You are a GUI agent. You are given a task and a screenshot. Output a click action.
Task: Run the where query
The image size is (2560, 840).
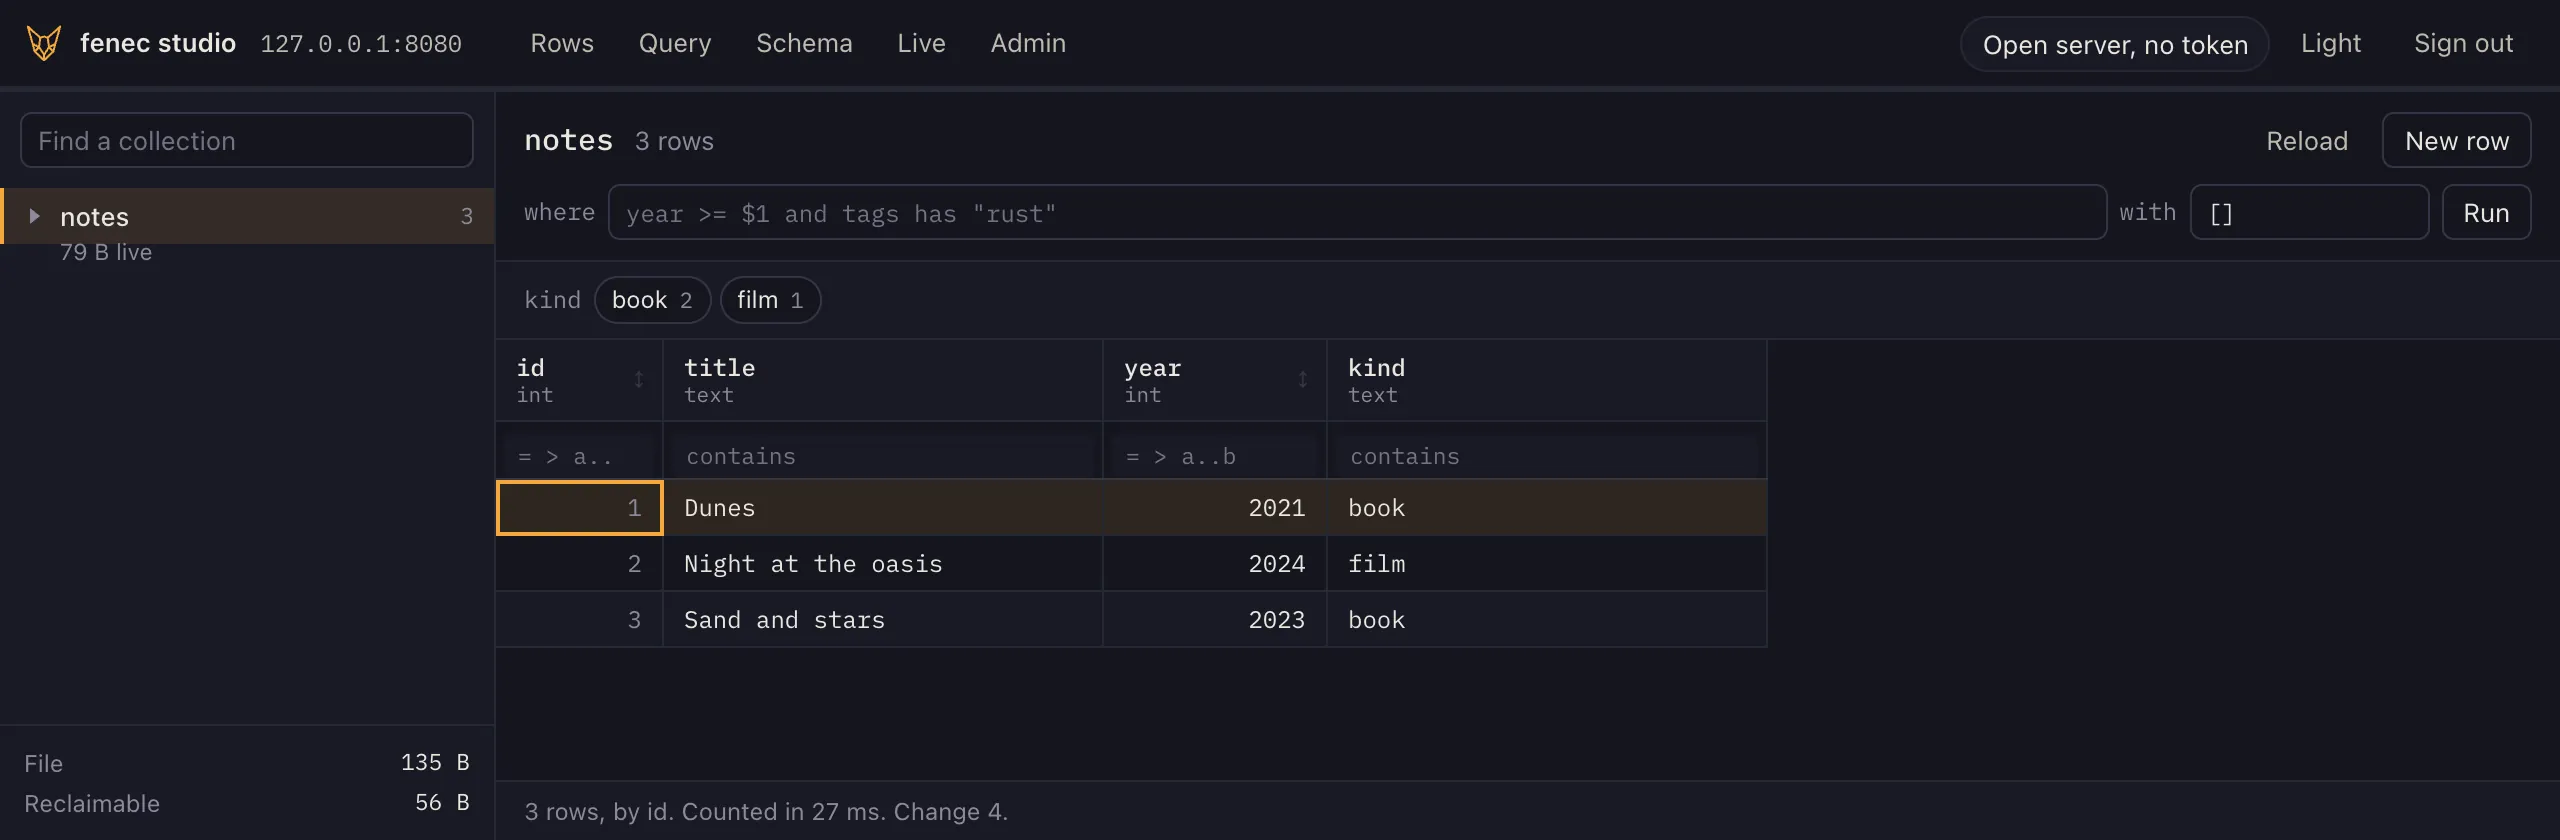click(2486, 213)
